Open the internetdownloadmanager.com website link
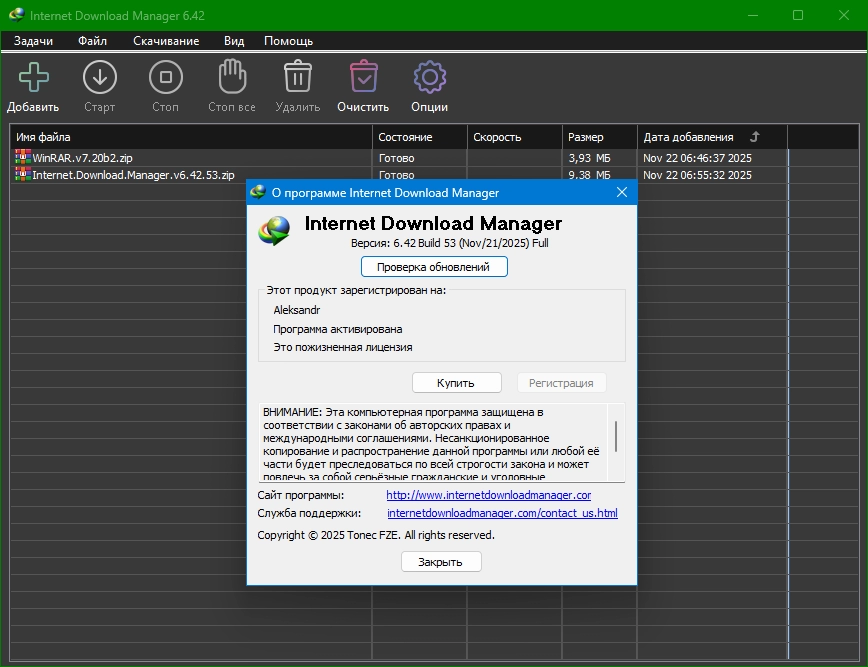The image size is (868, 667). (x=488, y=495)
